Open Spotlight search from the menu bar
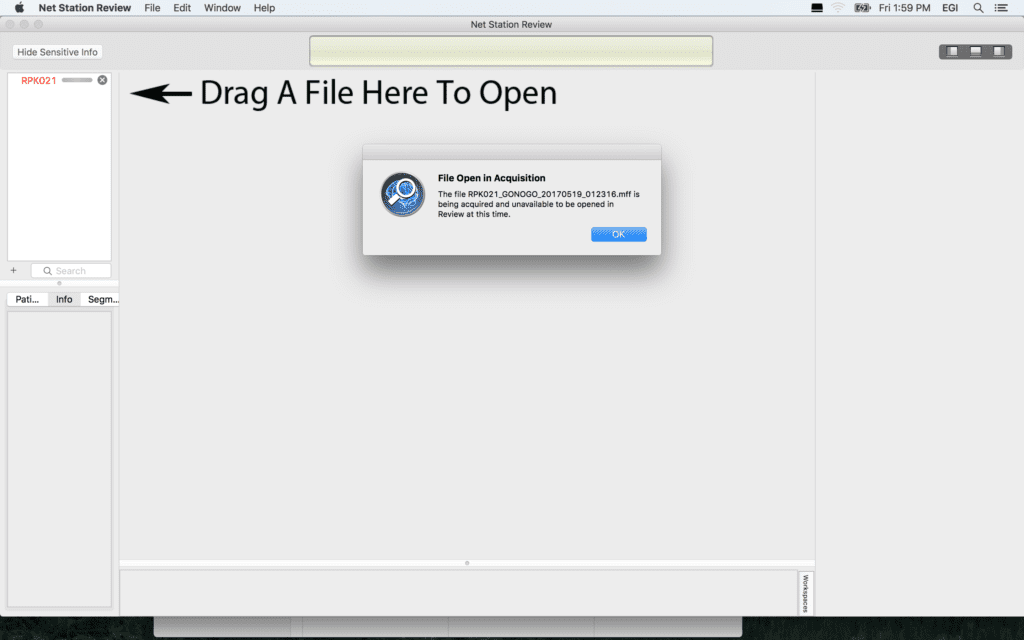This screenshot has width=1024, height=640. pyautogui.click(x=977, y=8)
